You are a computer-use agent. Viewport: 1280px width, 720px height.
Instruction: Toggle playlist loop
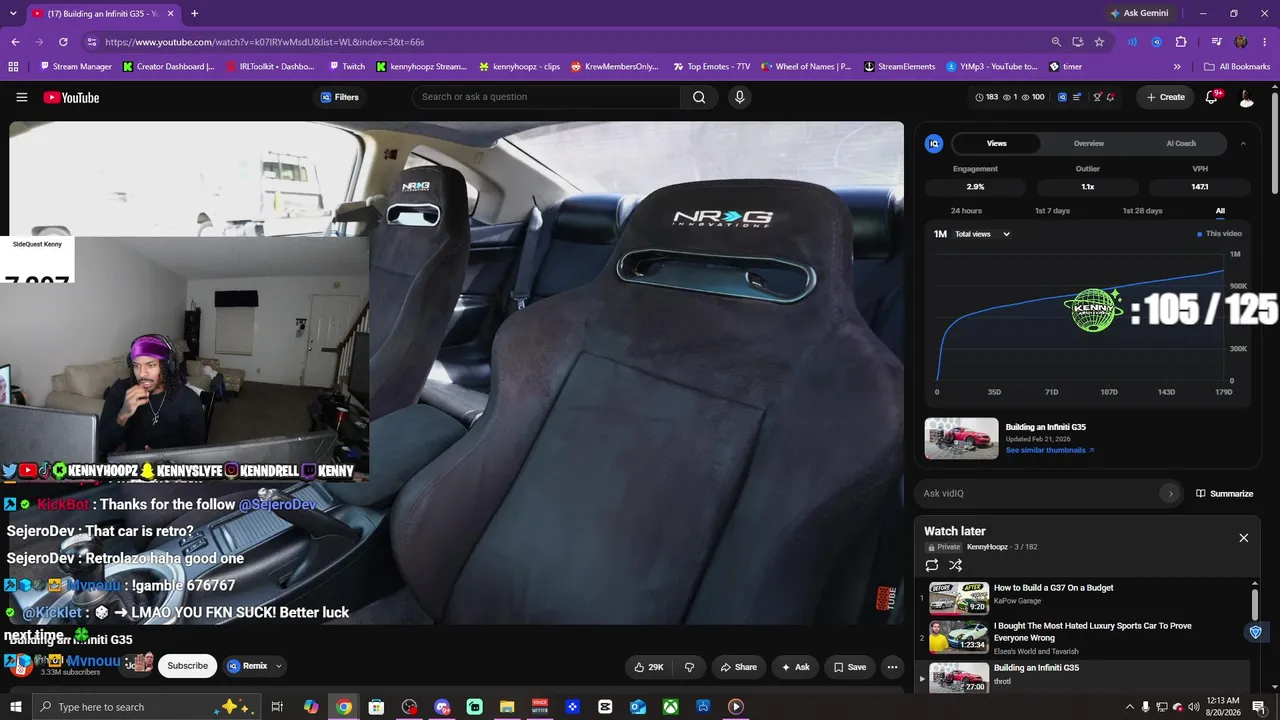[932, 565]
